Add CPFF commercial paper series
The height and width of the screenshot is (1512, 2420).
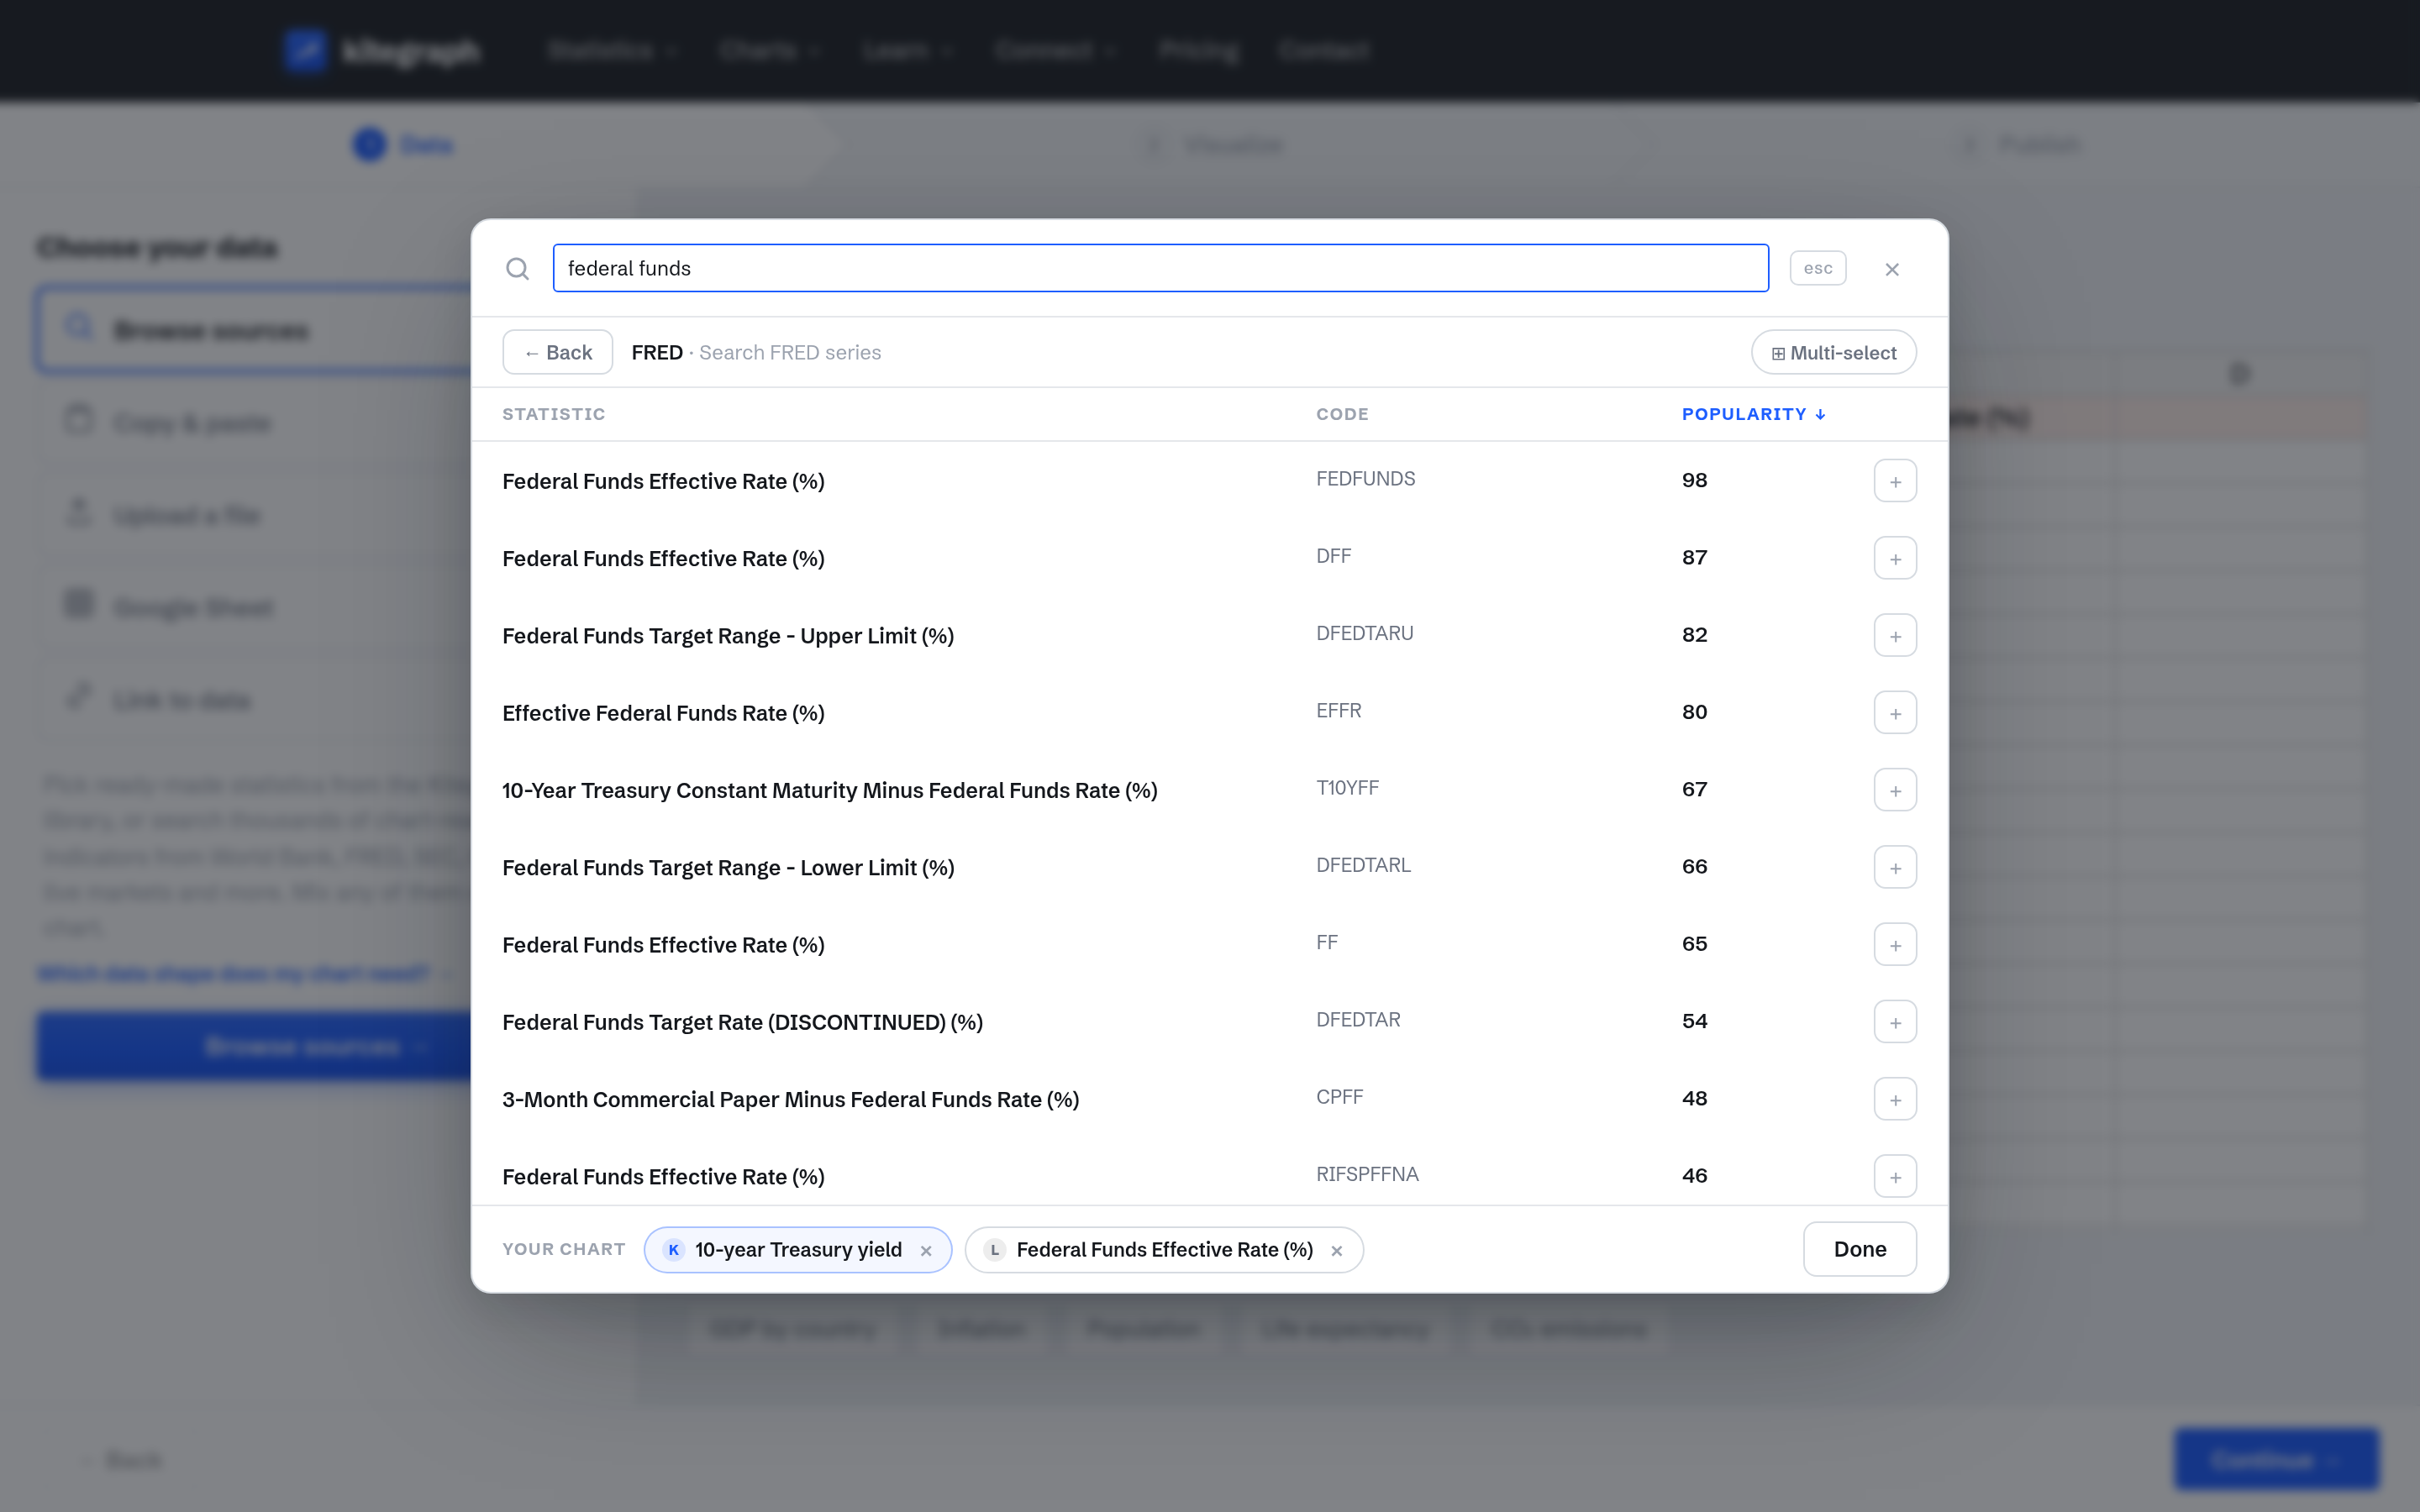pyautogui.click(x=1894, y=1099)
